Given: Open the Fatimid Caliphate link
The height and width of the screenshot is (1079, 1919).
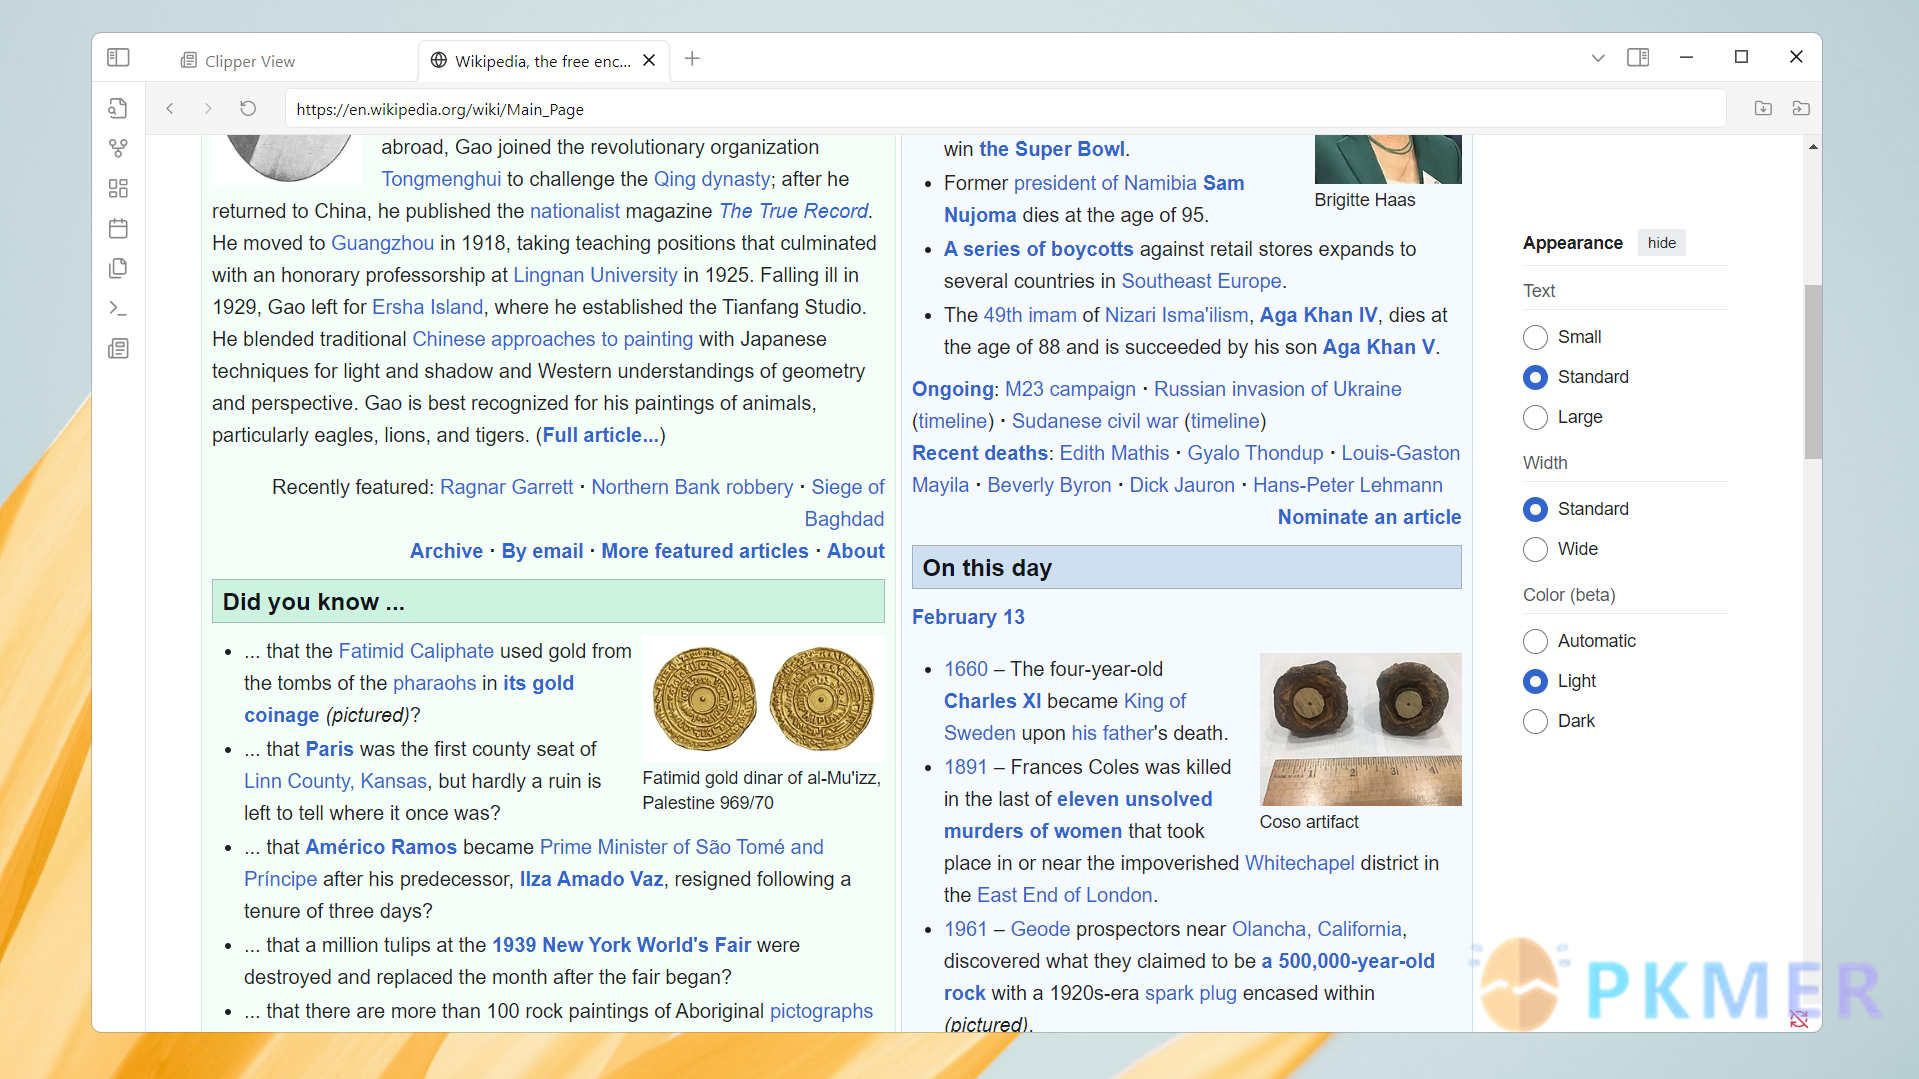Looking at the screenshot, I should click(416, 651).
